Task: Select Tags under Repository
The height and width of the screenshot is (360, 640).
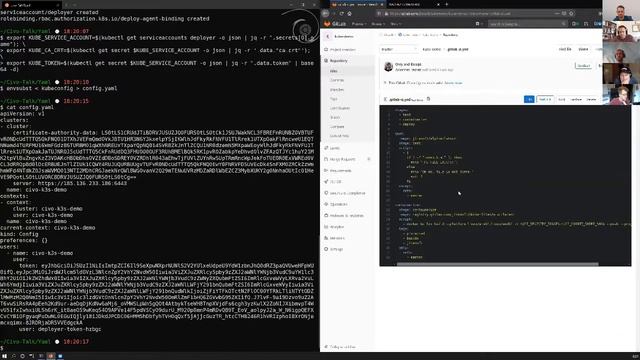Action: pyautogui.click(x=333, y=99)
